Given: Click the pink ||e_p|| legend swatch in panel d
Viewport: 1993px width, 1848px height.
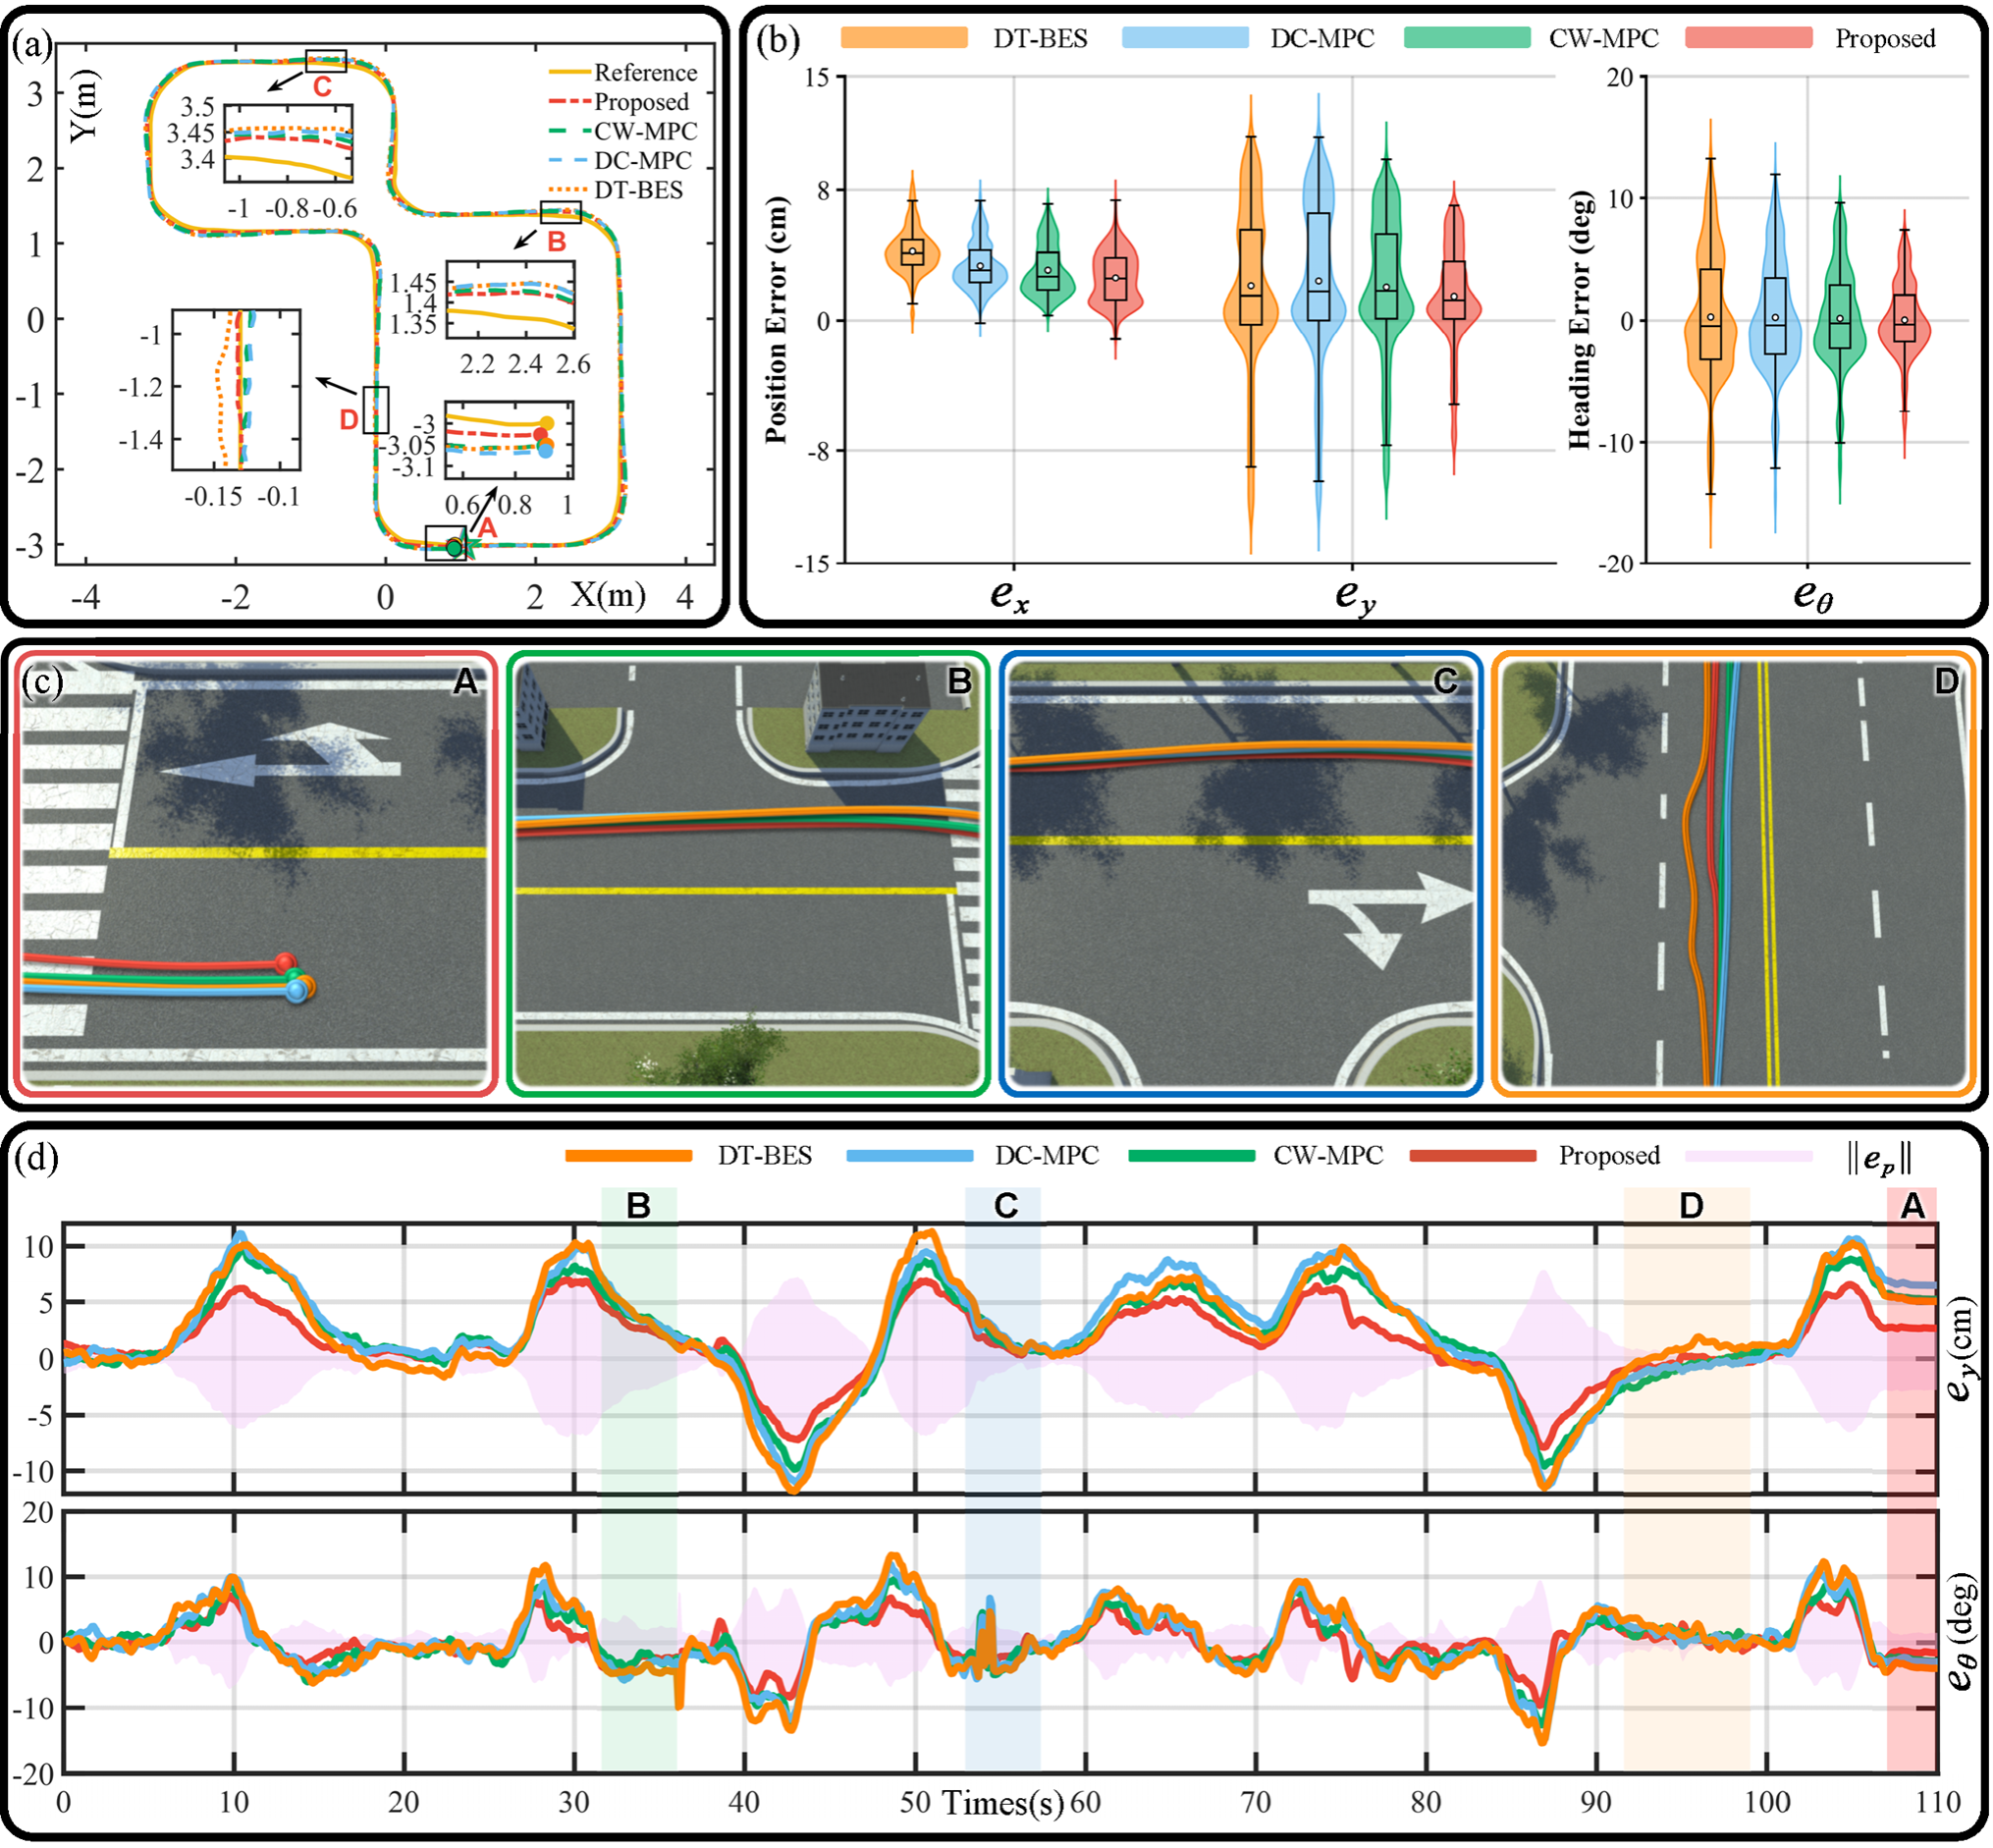Looking at the screenshot, I should pyautogui.click(x=1748, y=1156).
